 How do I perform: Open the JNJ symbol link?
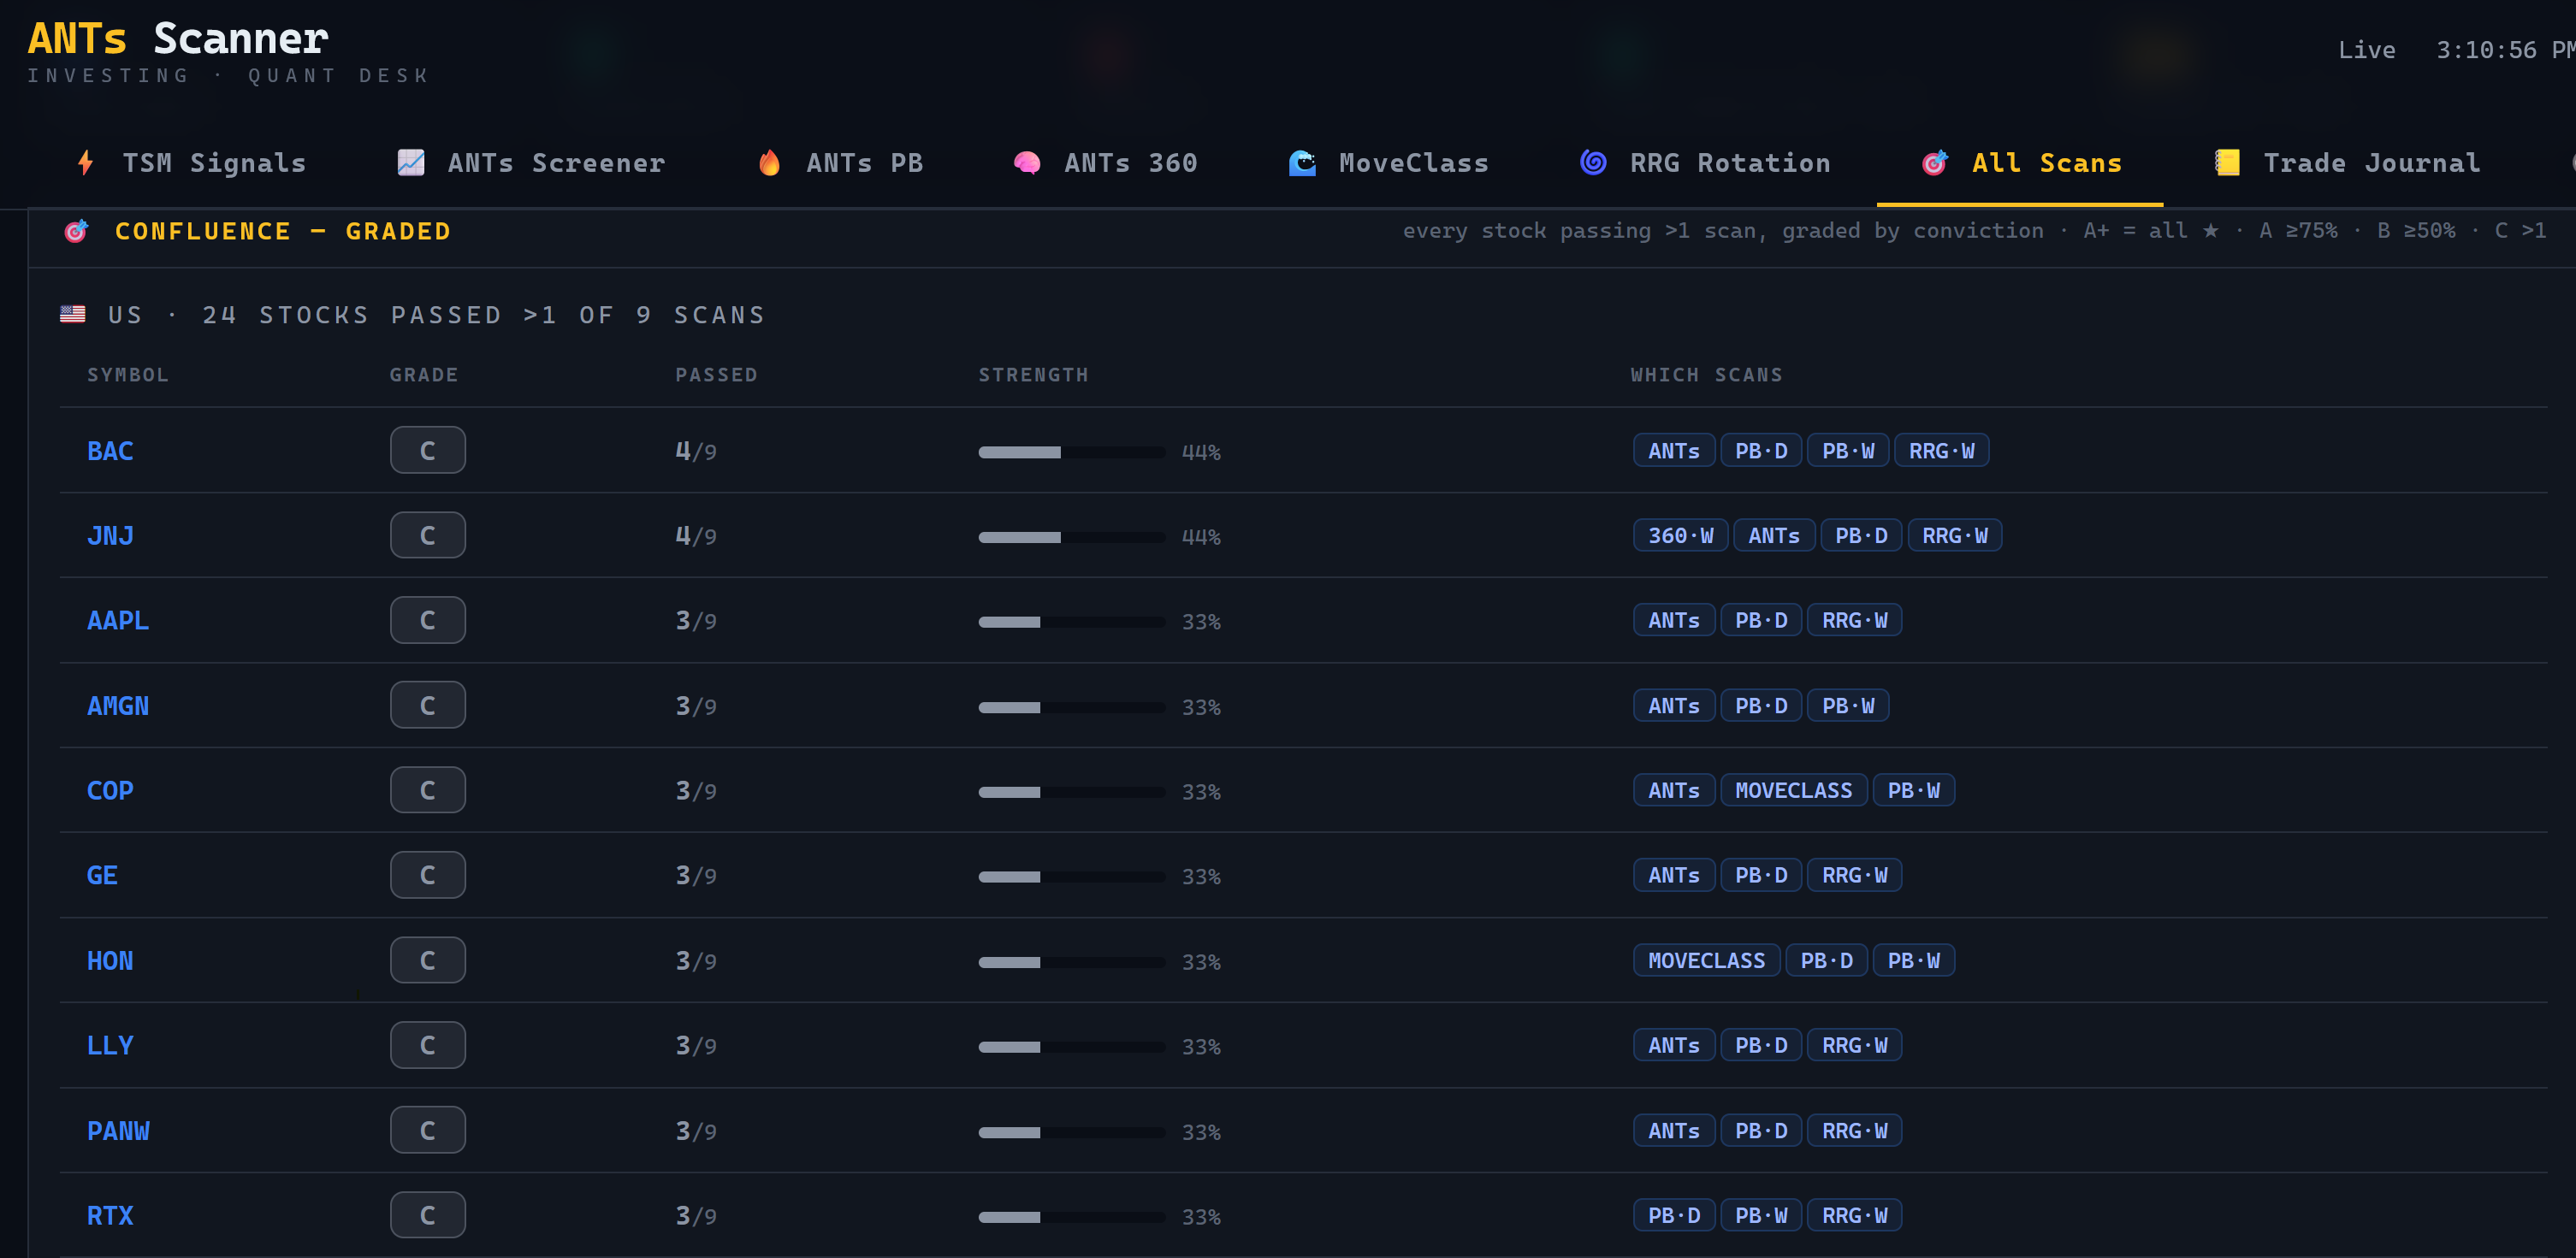[110, 536]
